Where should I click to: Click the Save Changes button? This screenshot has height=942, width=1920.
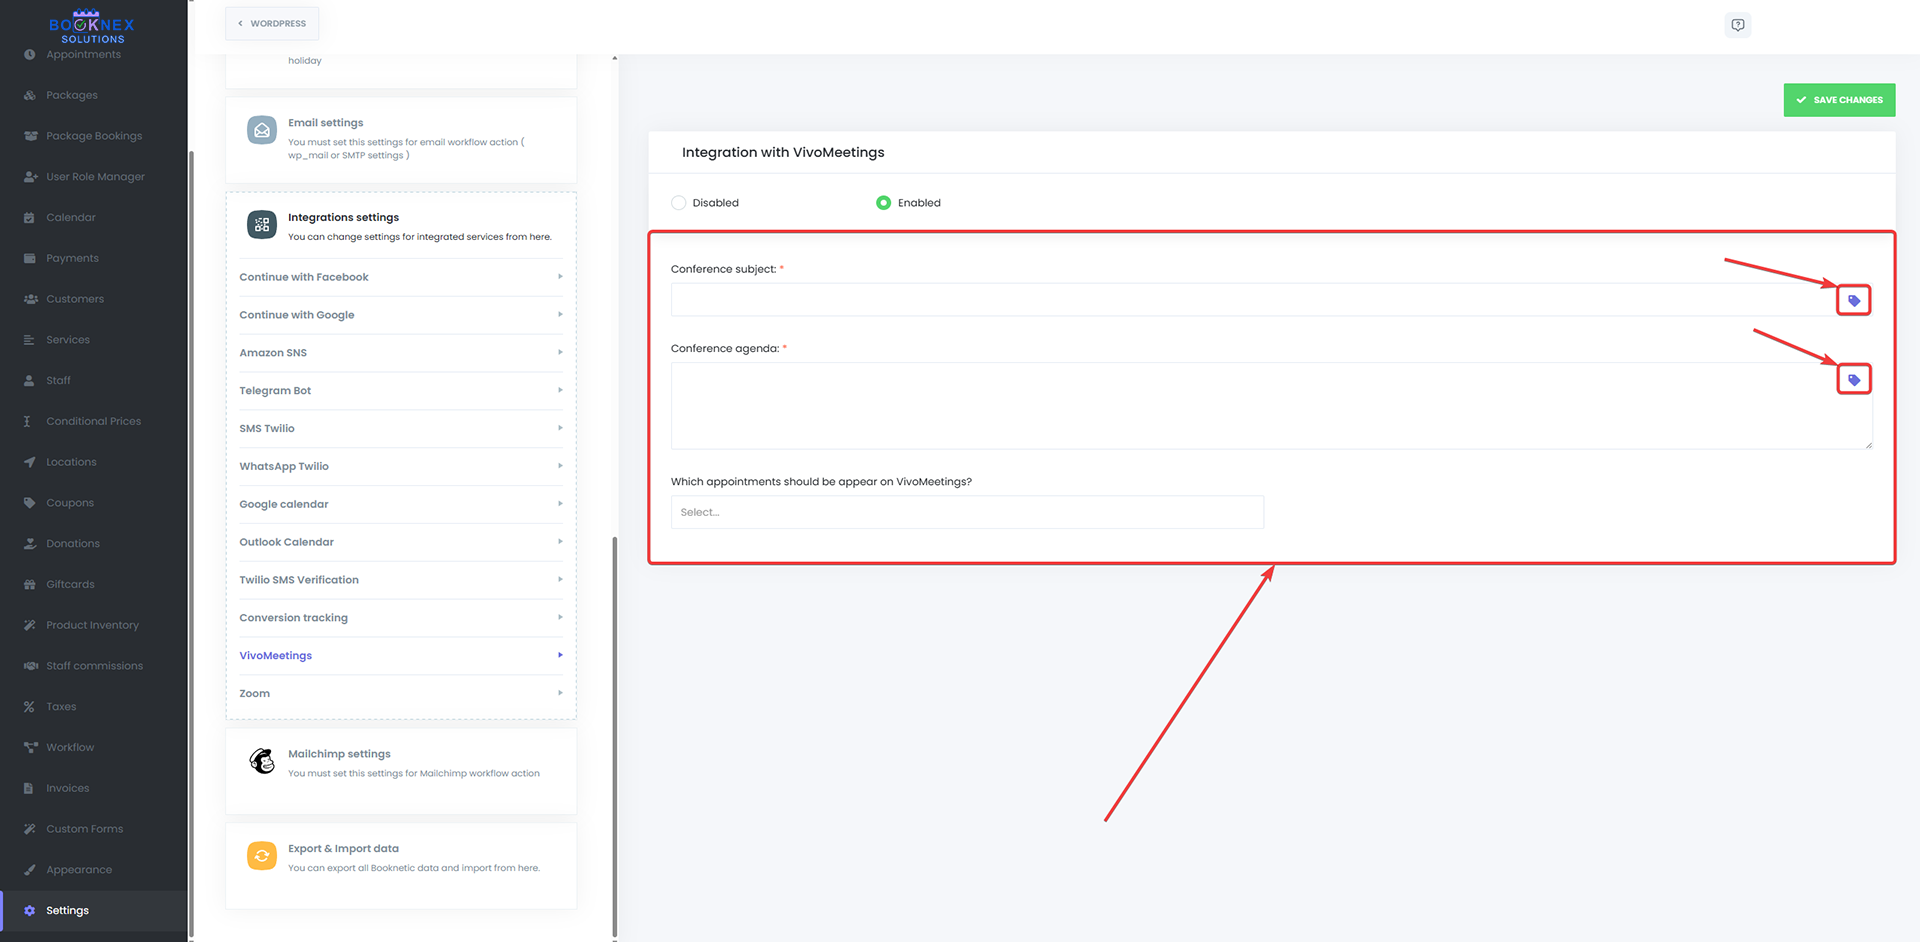[1838, 99]
